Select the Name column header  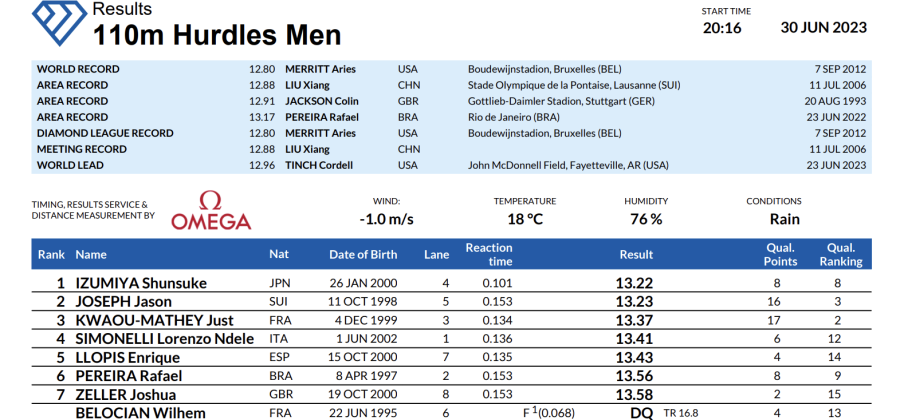pos(91,254)
